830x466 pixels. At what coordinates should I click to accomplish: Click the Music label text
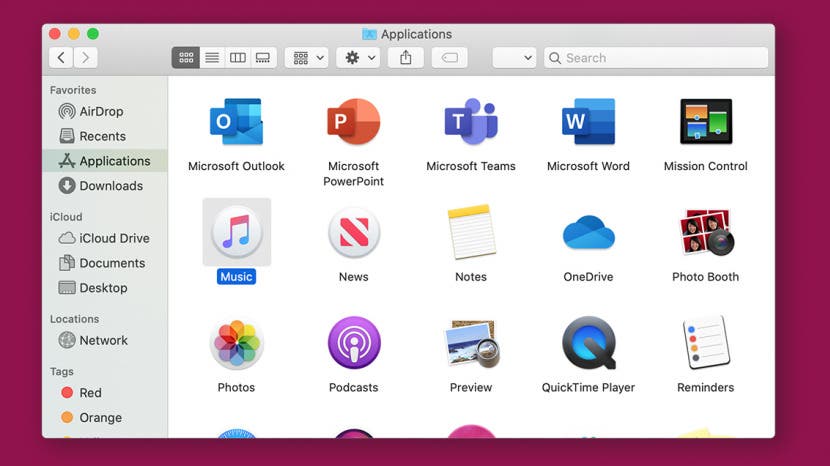coord(236,276)
